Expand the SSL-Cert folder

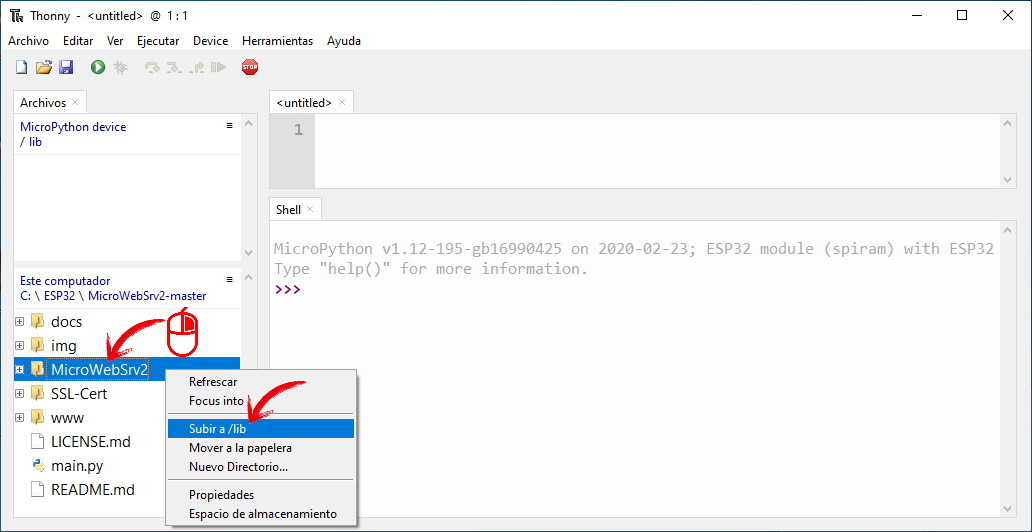[x=20, y=394]
